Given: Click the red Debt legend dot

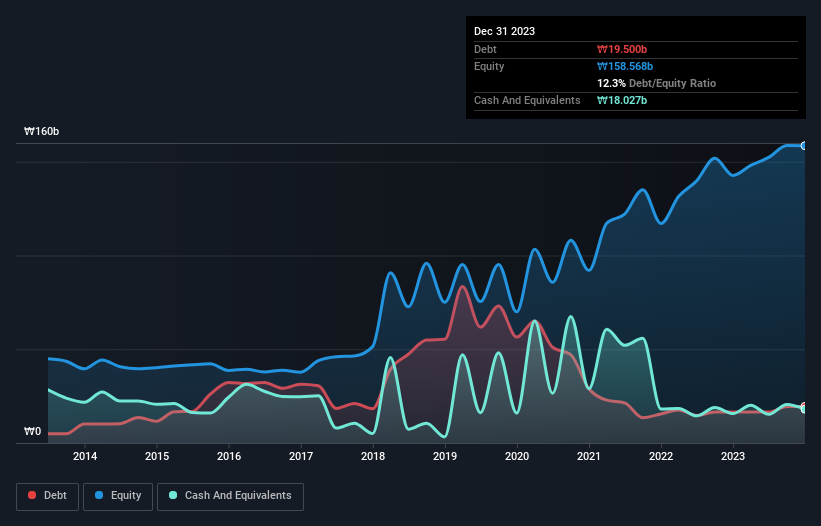Looking at the screenshot, I should tap(32, 495).
